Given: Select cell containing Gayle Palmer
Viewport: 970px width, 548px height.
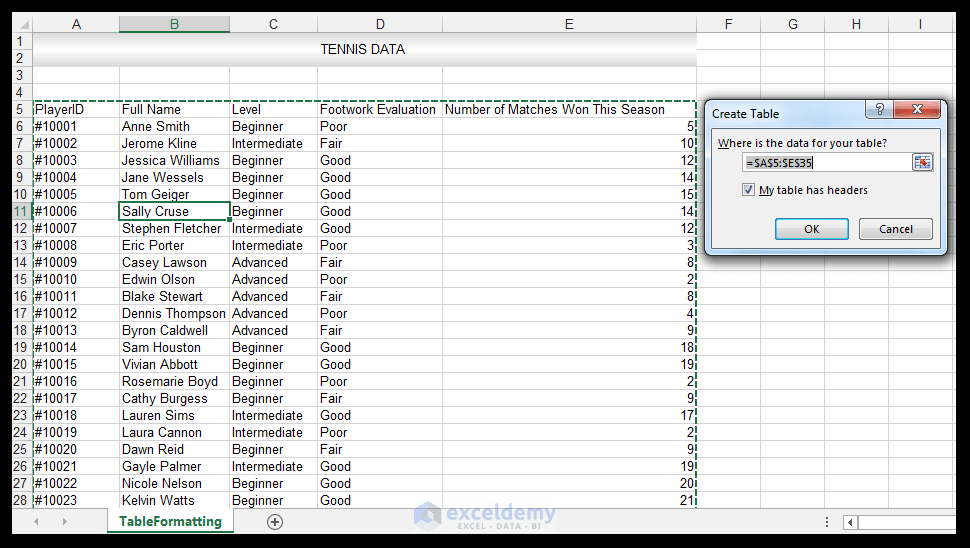Looking at the screenshot, I should click(174, 466).
